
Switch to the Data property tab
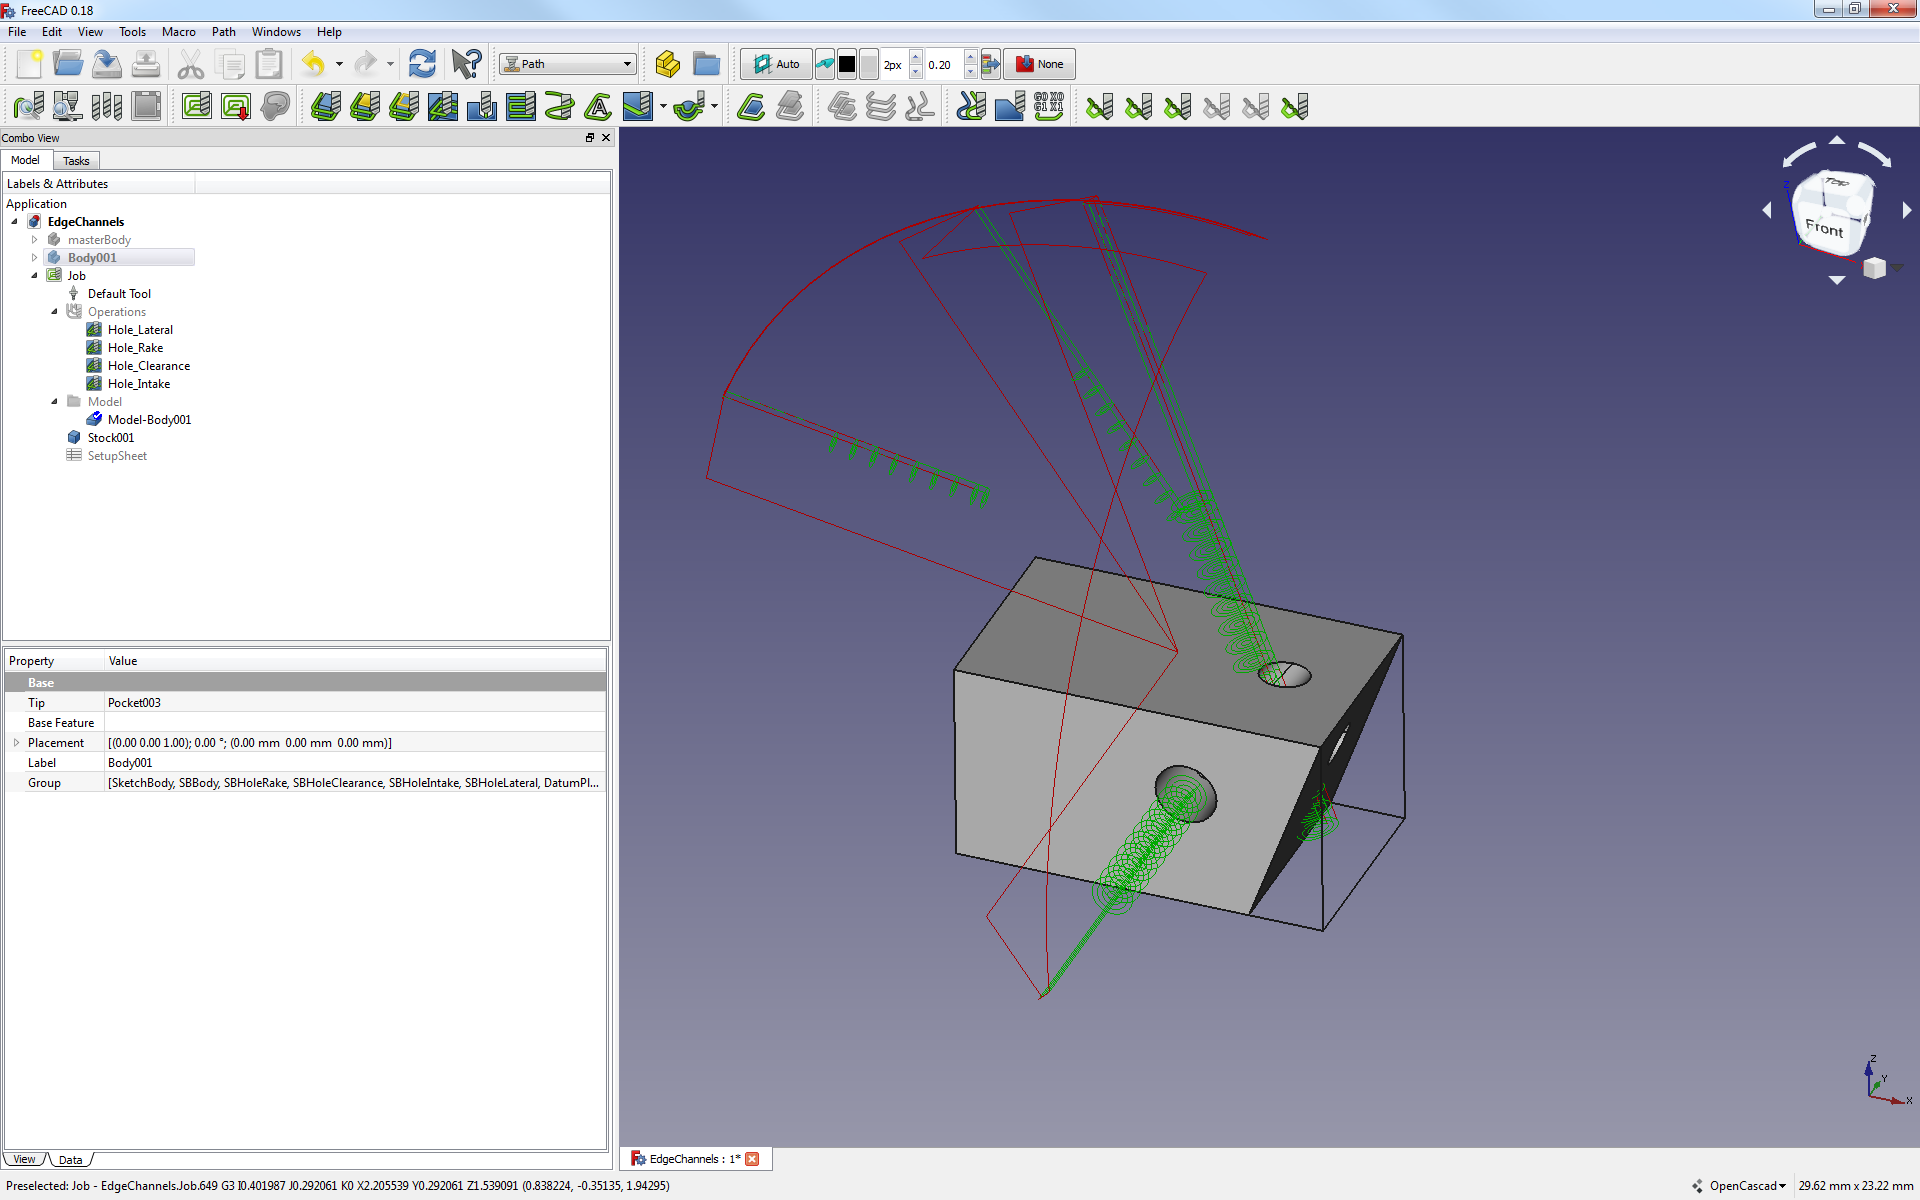70,1160
